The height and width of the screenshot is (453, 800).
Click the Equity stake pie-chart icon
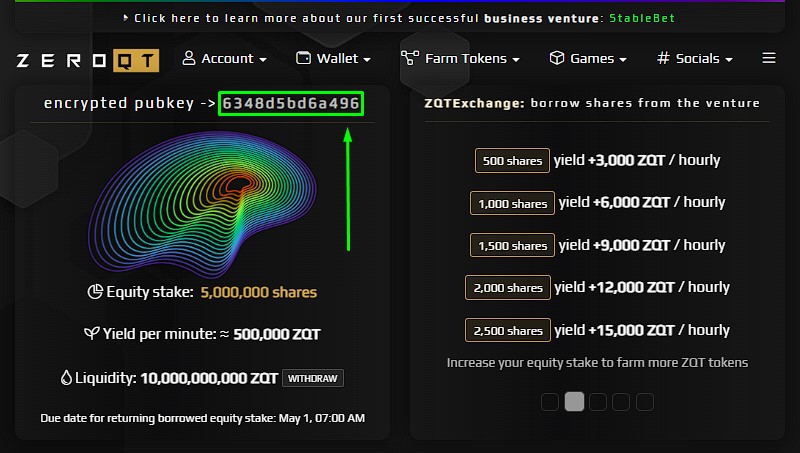point(95,292)
